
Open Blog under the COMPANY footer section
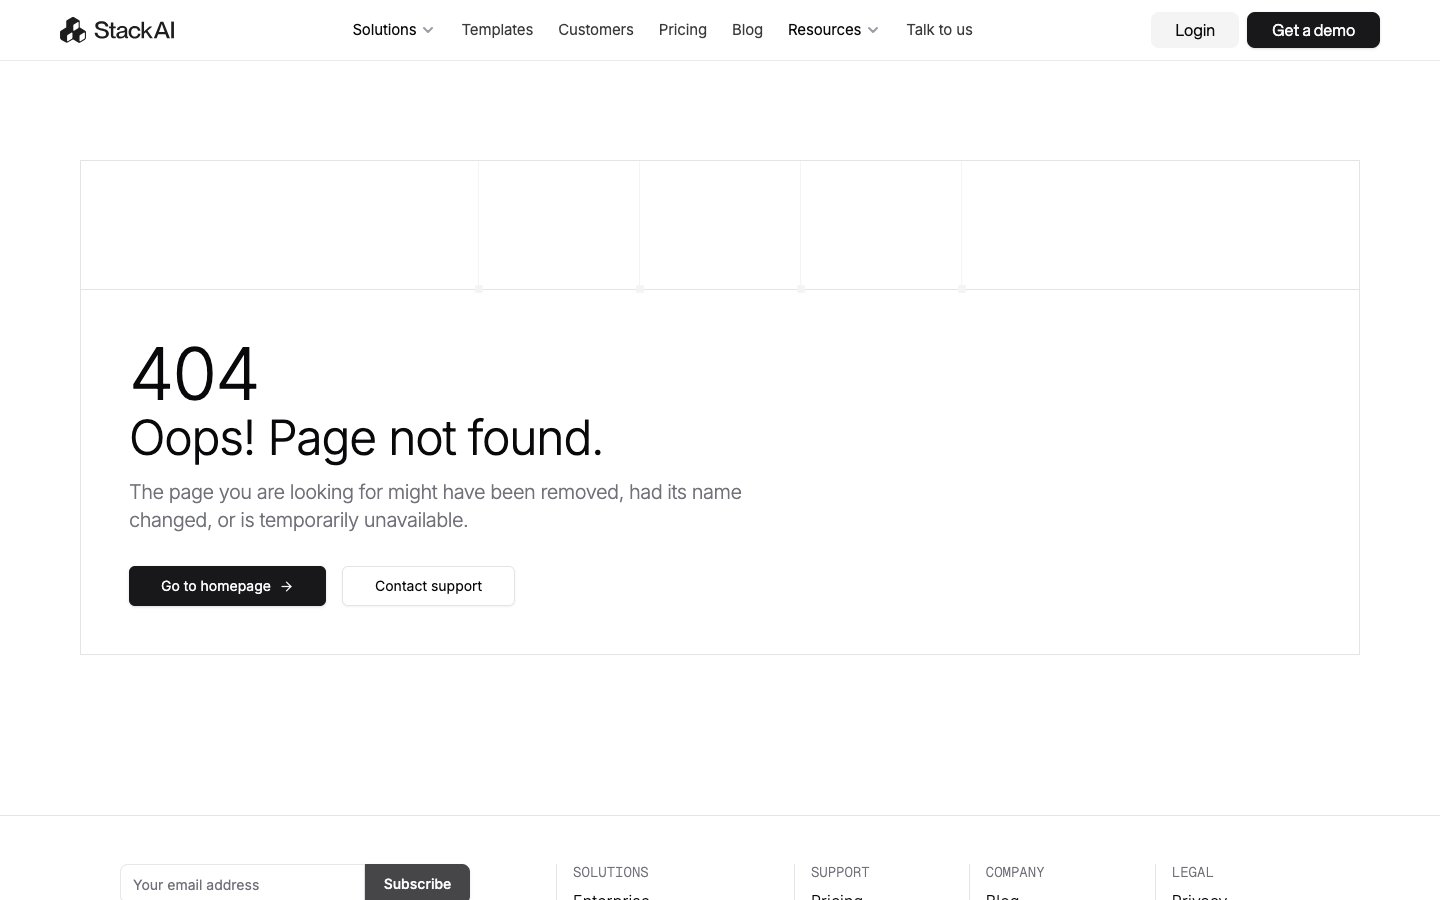point(1002,898)
